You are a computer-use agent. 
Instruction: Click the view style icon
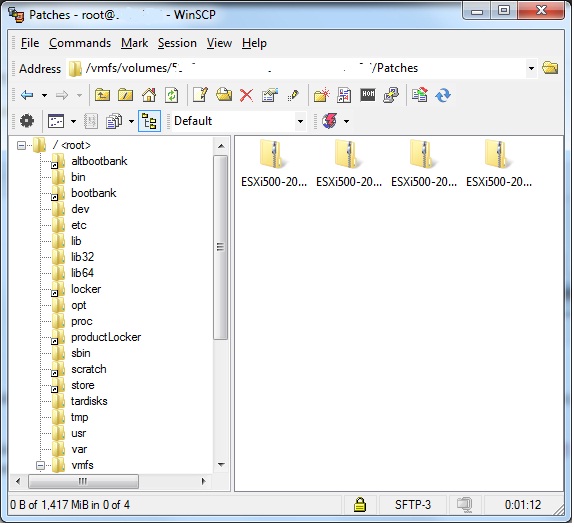click(x=56, y=121)
